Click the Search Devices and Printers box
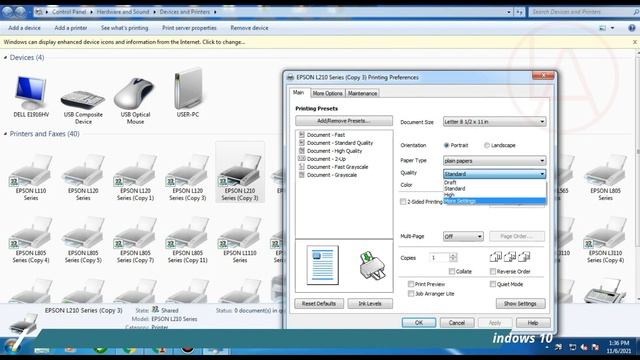The height and width of the screenshot is (360, 640). pos(583,12)
